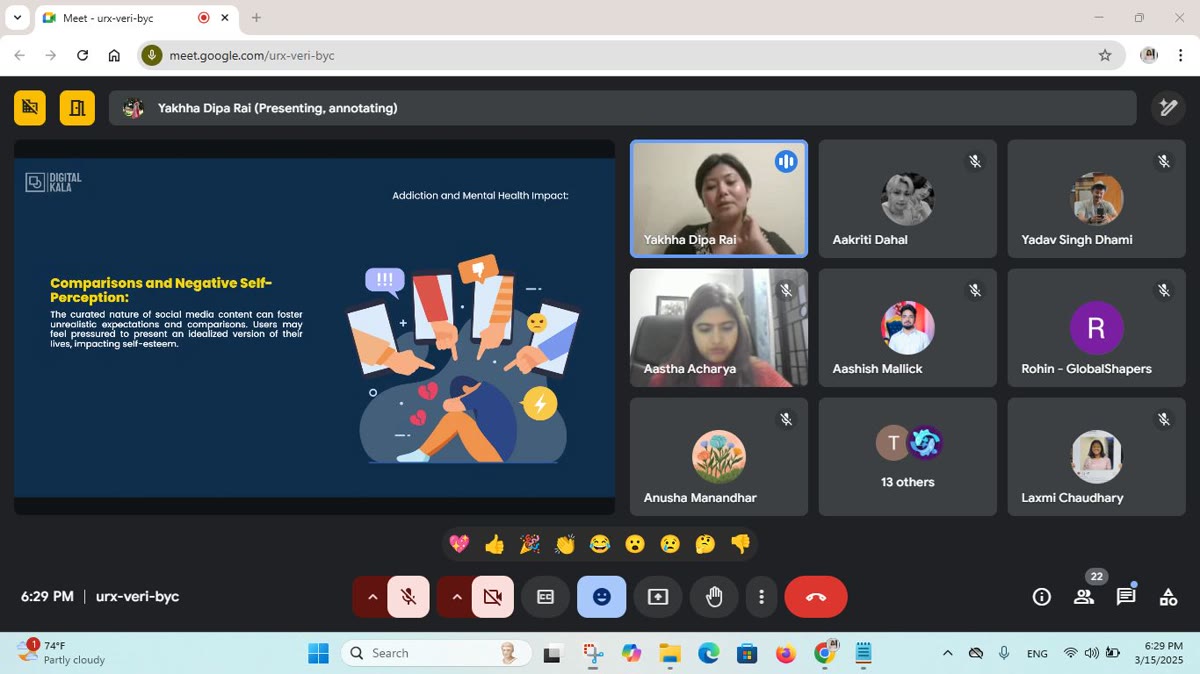Viewport: 1200px width, 674px height.
Task: Select Aastha Acharya's video tile
Action: [719, 328]
